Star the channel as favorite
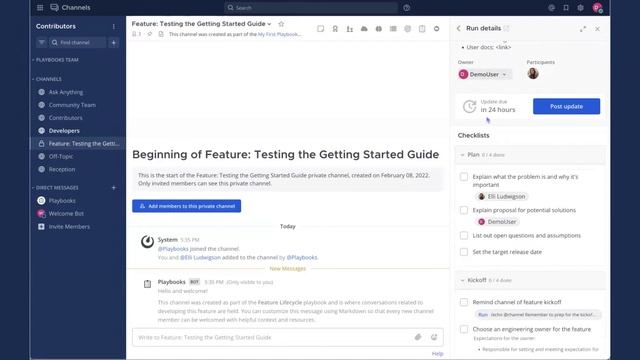This screenshot has height=360, width=640. point(281,24)
